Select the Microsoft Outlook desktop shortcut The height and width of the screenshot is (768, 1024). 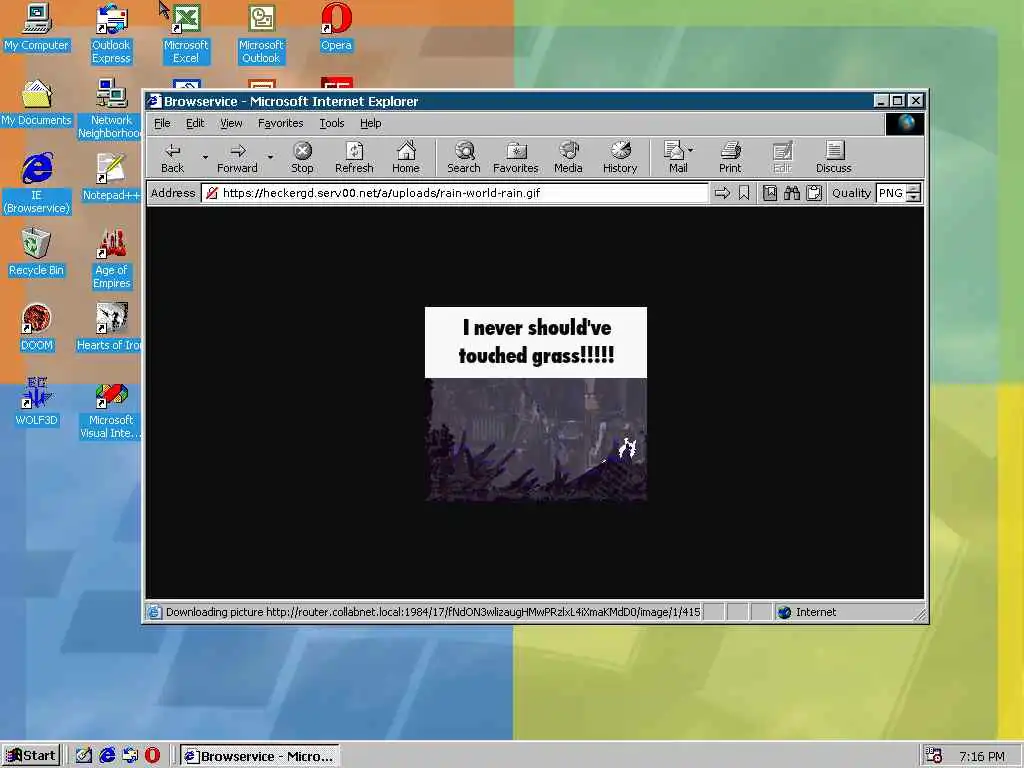tap(261, 34)
